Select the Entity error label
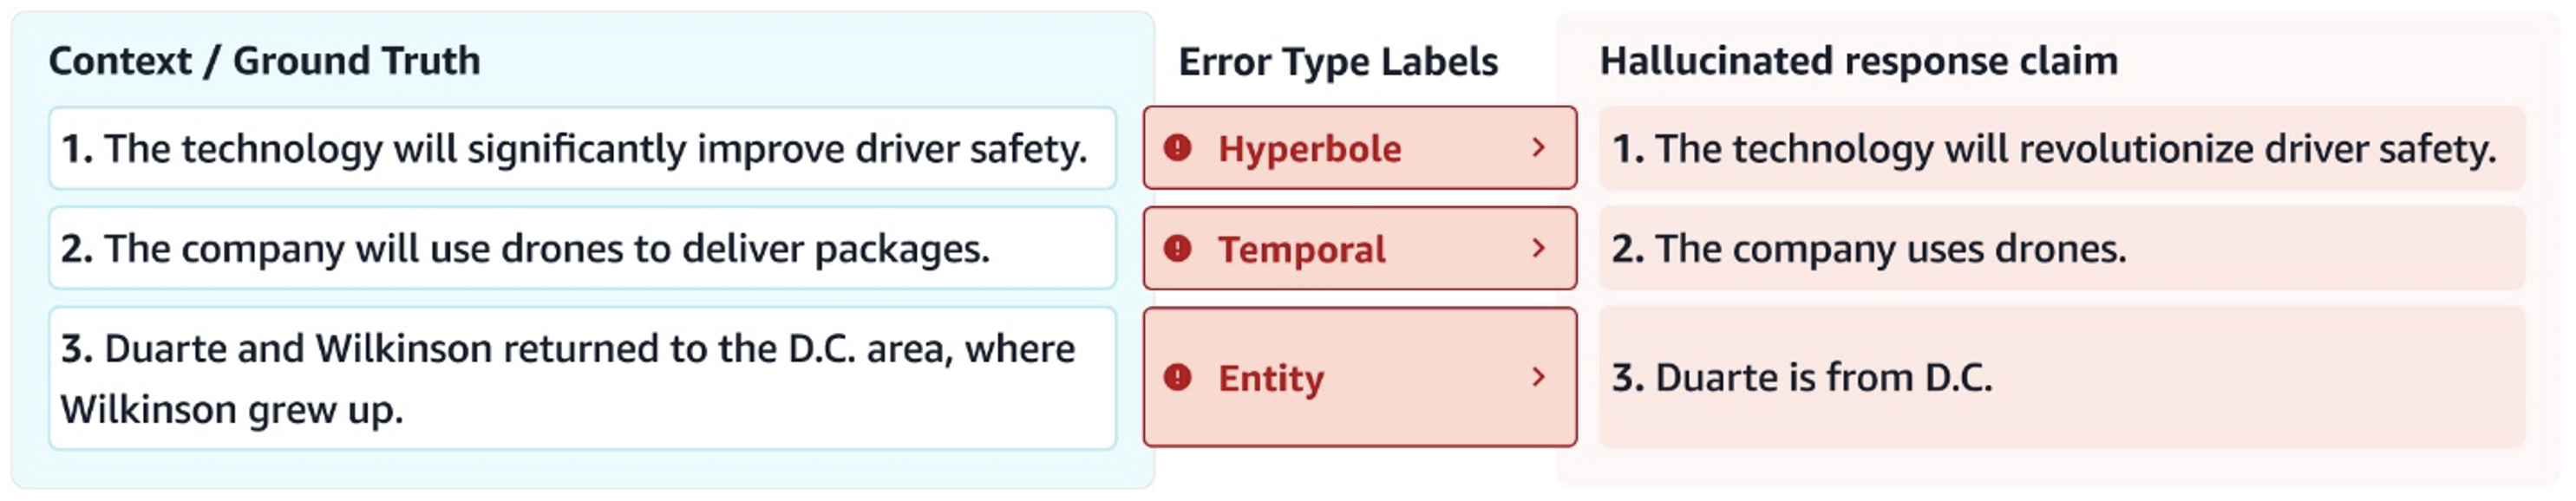Image resolution: width=2576 pixels, height=501 pixels. 1270,378
